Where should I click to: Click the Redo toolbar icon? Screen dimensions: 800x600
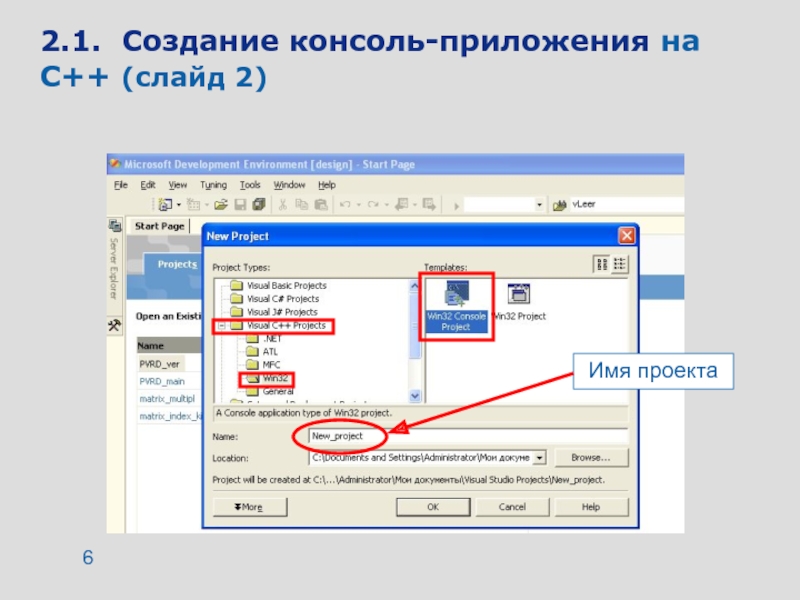pyautogui.click(x=373, y=205)
